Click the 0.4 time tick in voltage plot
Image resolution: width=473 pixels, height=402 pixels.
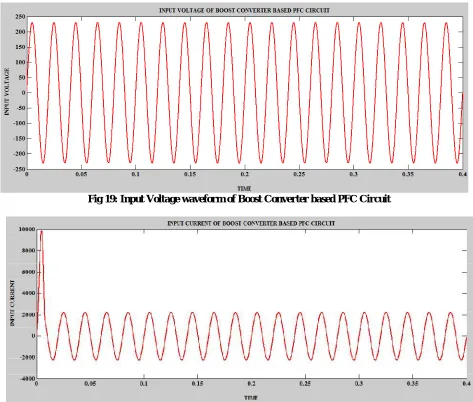pyautogui.click(x=463, y=174)
